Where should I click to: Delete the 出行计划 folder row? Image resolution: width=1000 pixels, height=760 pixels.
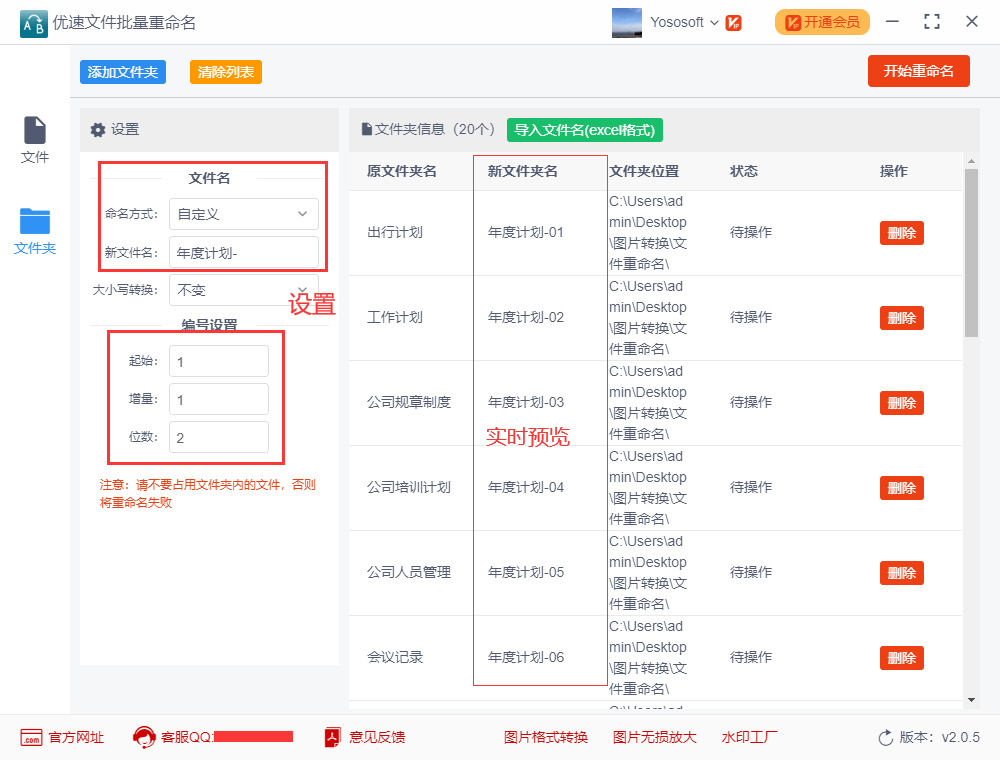coord(902,233)
